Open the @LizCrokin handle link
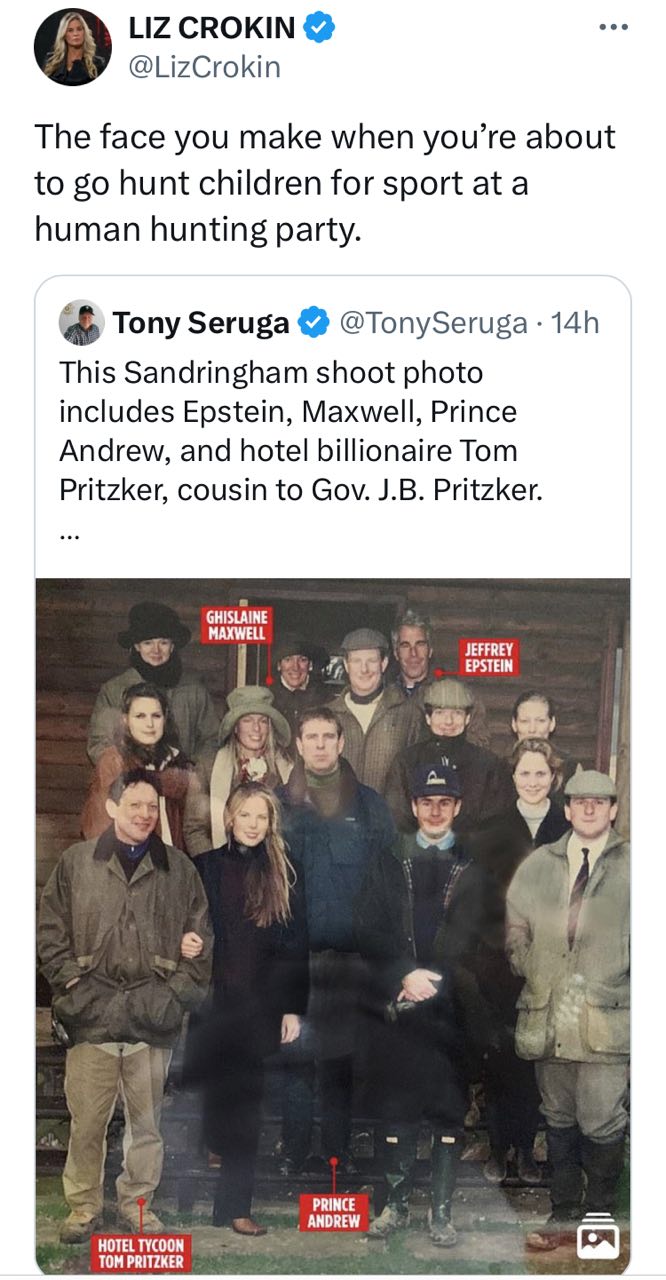 point(204,67)
